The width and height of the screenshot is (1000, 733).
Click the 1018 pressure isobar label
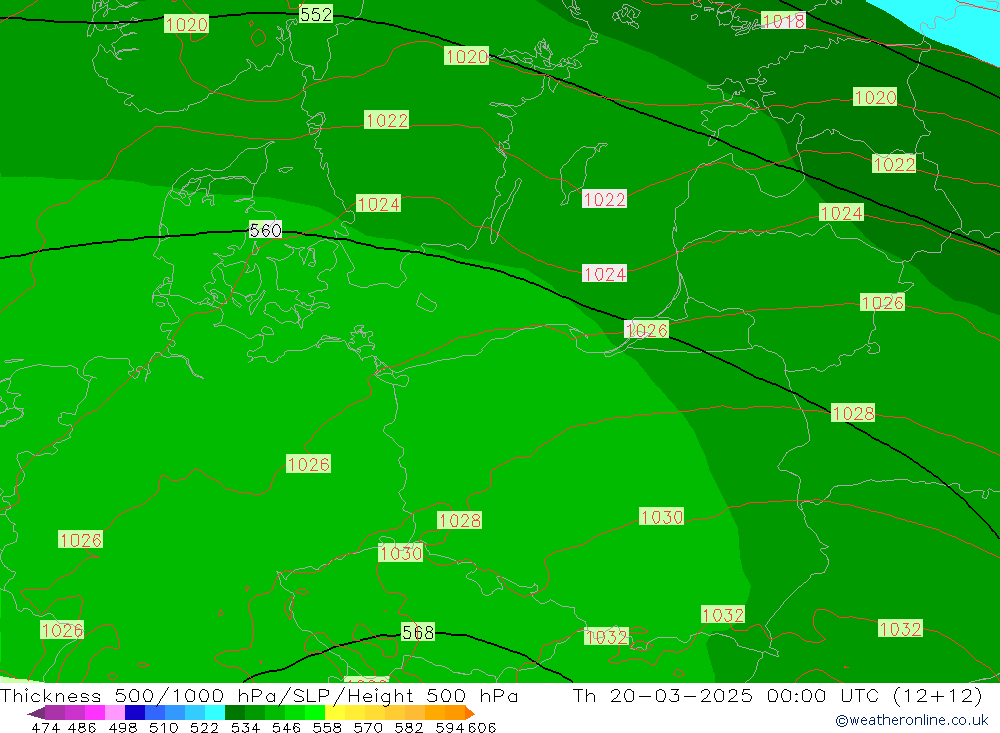(783, 21)
